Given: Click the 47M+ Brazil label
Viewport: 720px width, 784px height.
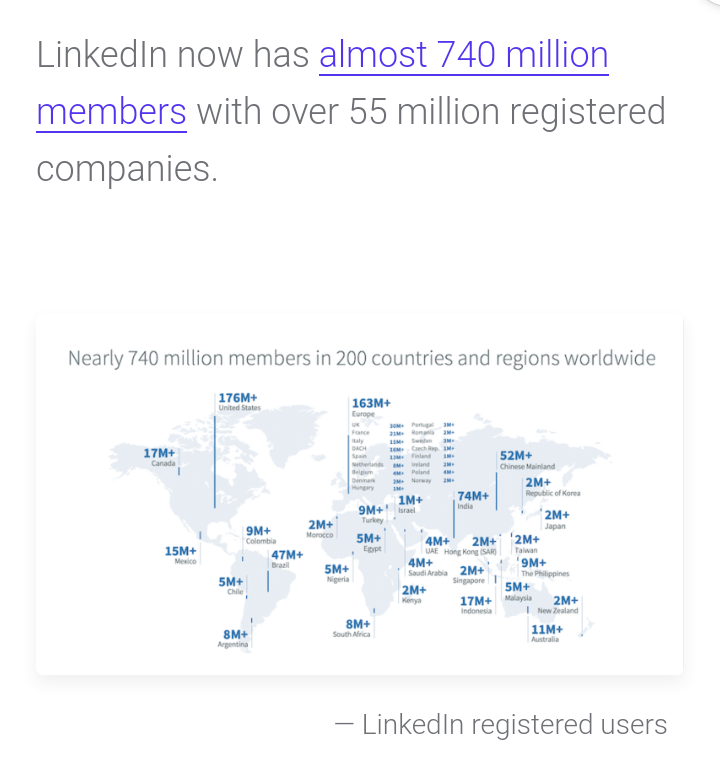Looking at the screenshot, I should coord(286,558).
